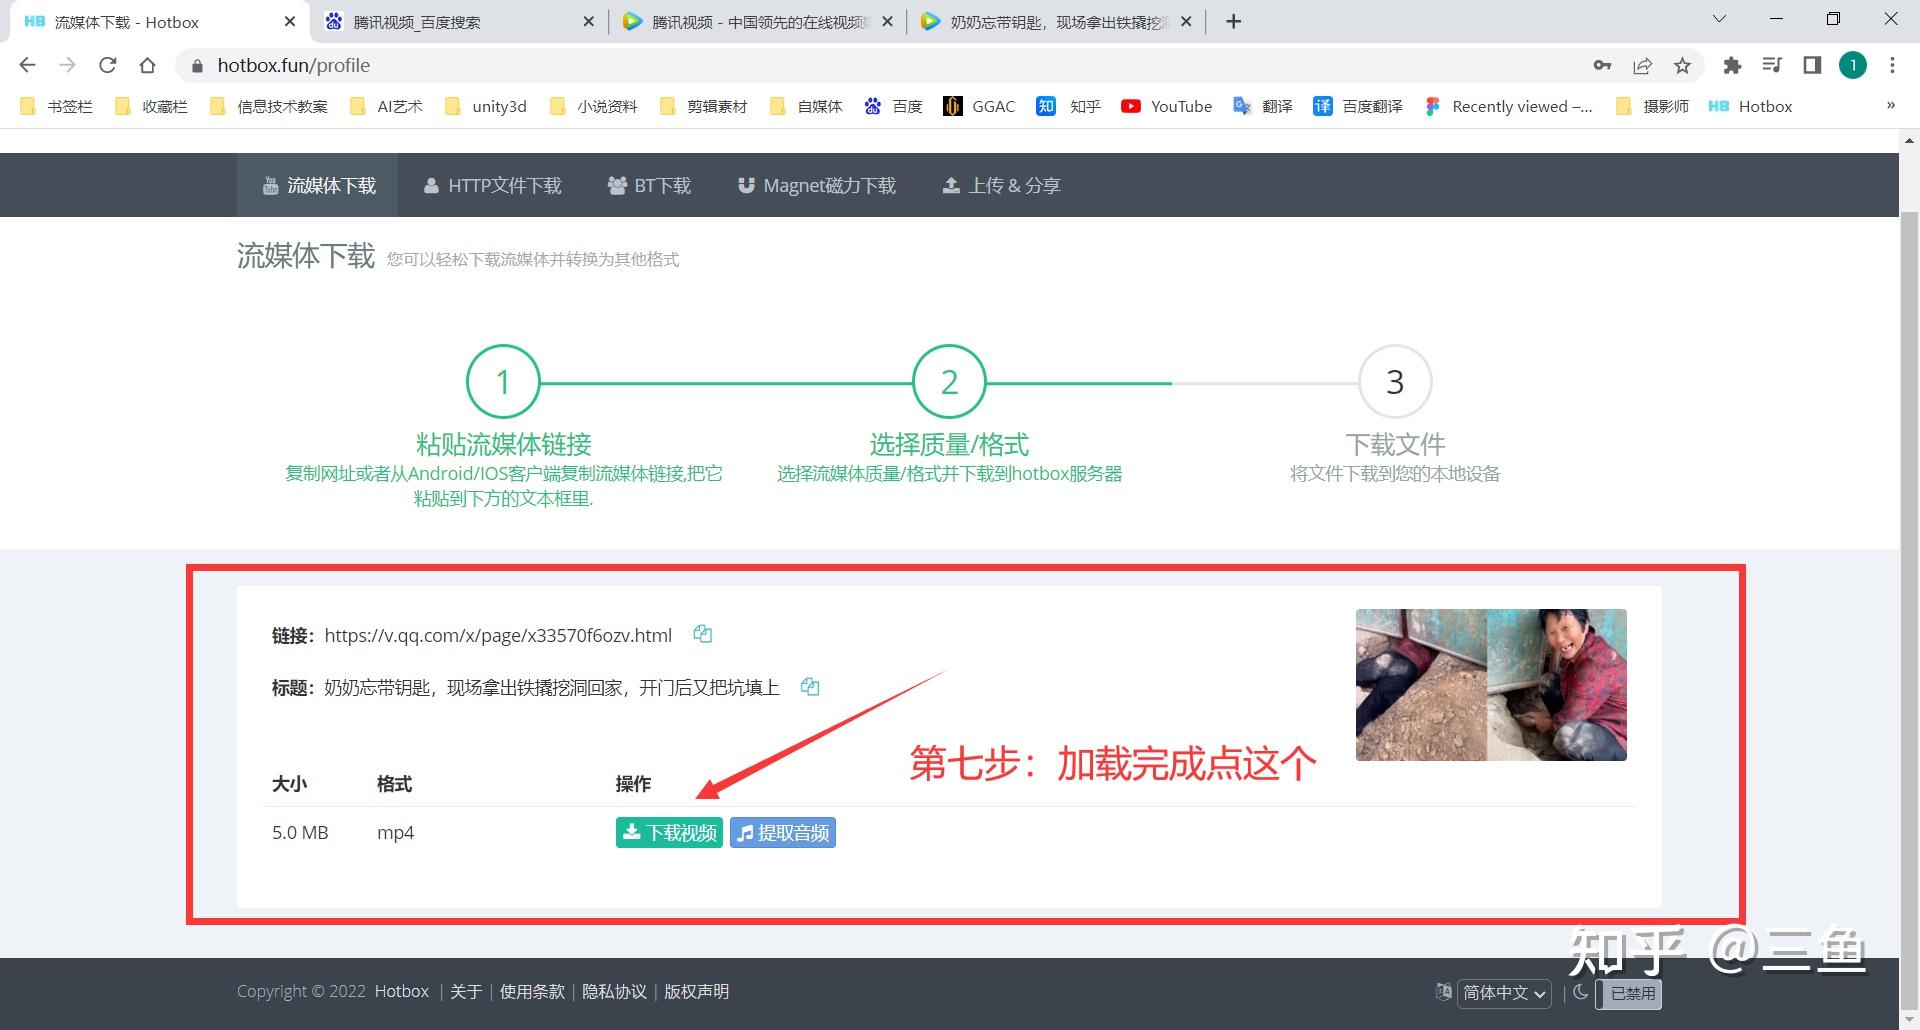Switch to the HTTP文件下载 menu item
This screenshot has height=1030, width=1920.
click(492, 186)
